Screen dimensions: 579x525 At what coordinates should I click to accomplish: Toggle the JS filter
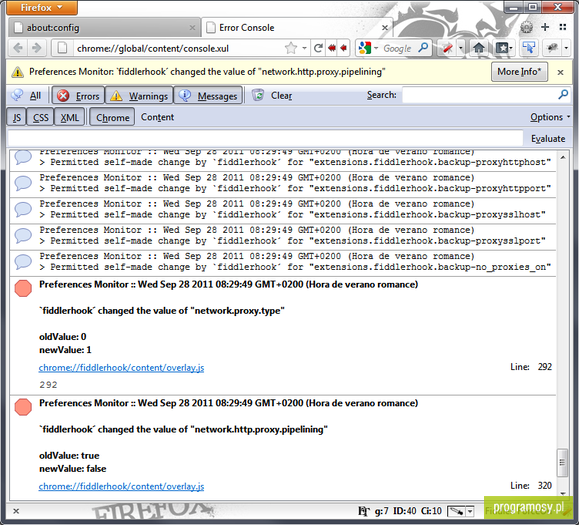tap(17, 117)
